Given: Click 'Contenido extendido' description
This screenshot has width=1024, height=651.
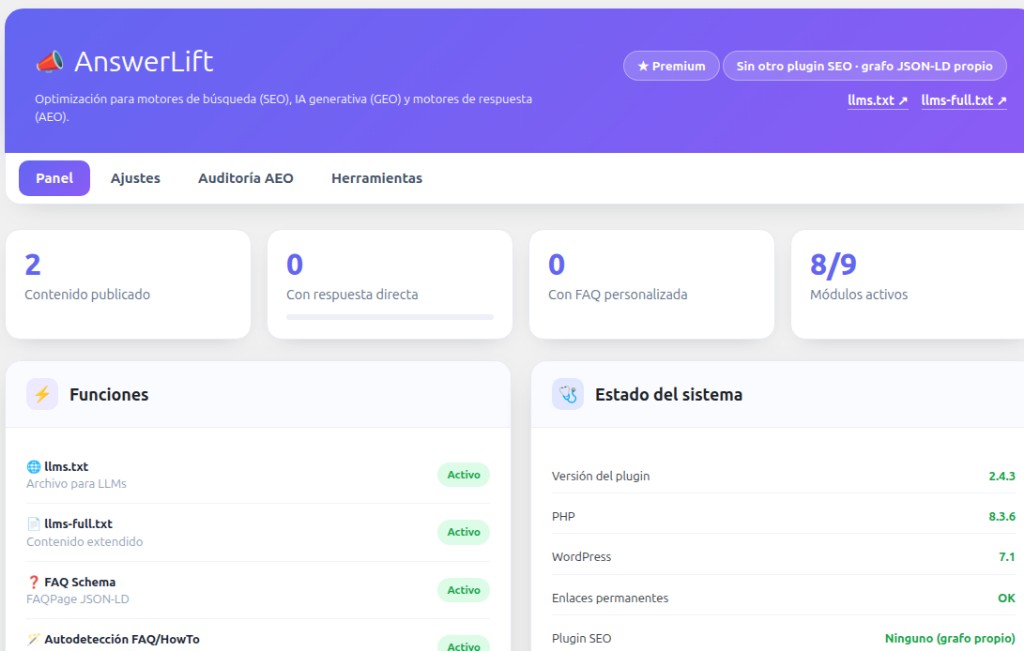Looking at the screenshot, I should [x=84, y=542].
